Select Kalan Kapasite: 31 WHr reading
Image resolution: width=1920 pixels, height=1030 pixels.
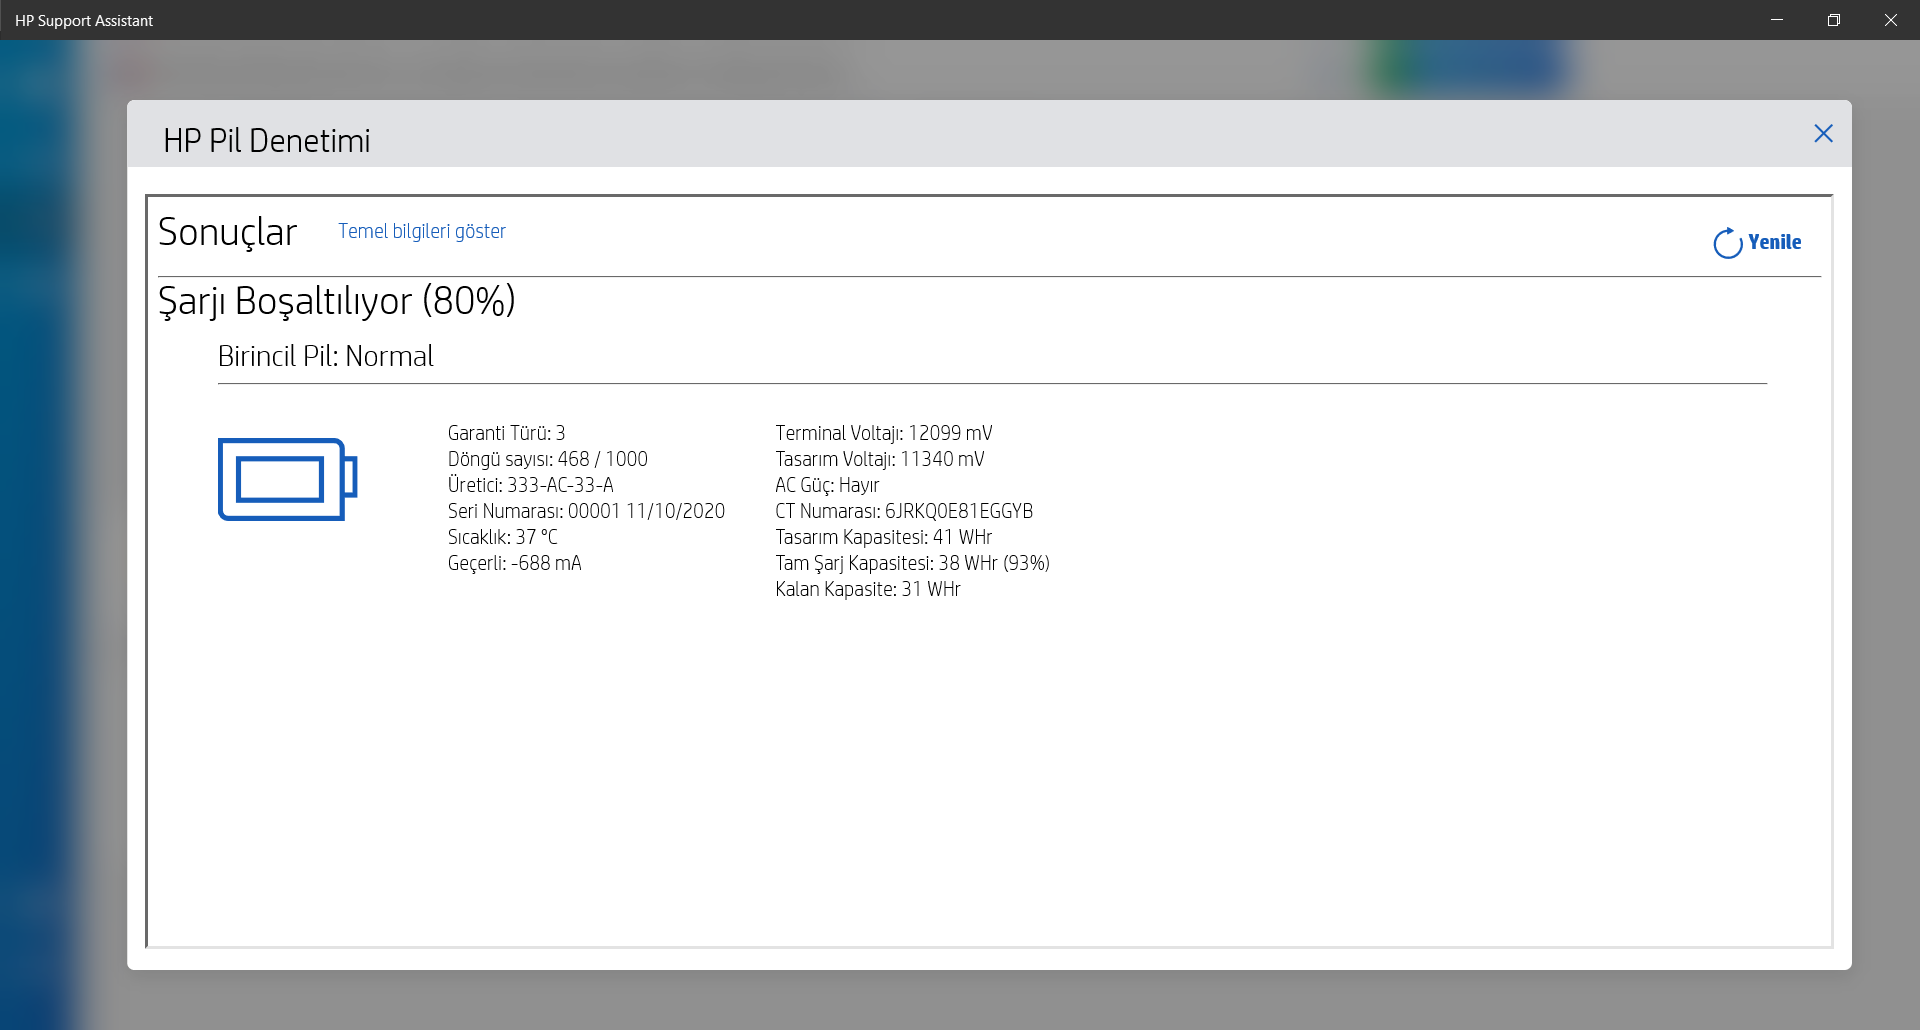point(868,589)
